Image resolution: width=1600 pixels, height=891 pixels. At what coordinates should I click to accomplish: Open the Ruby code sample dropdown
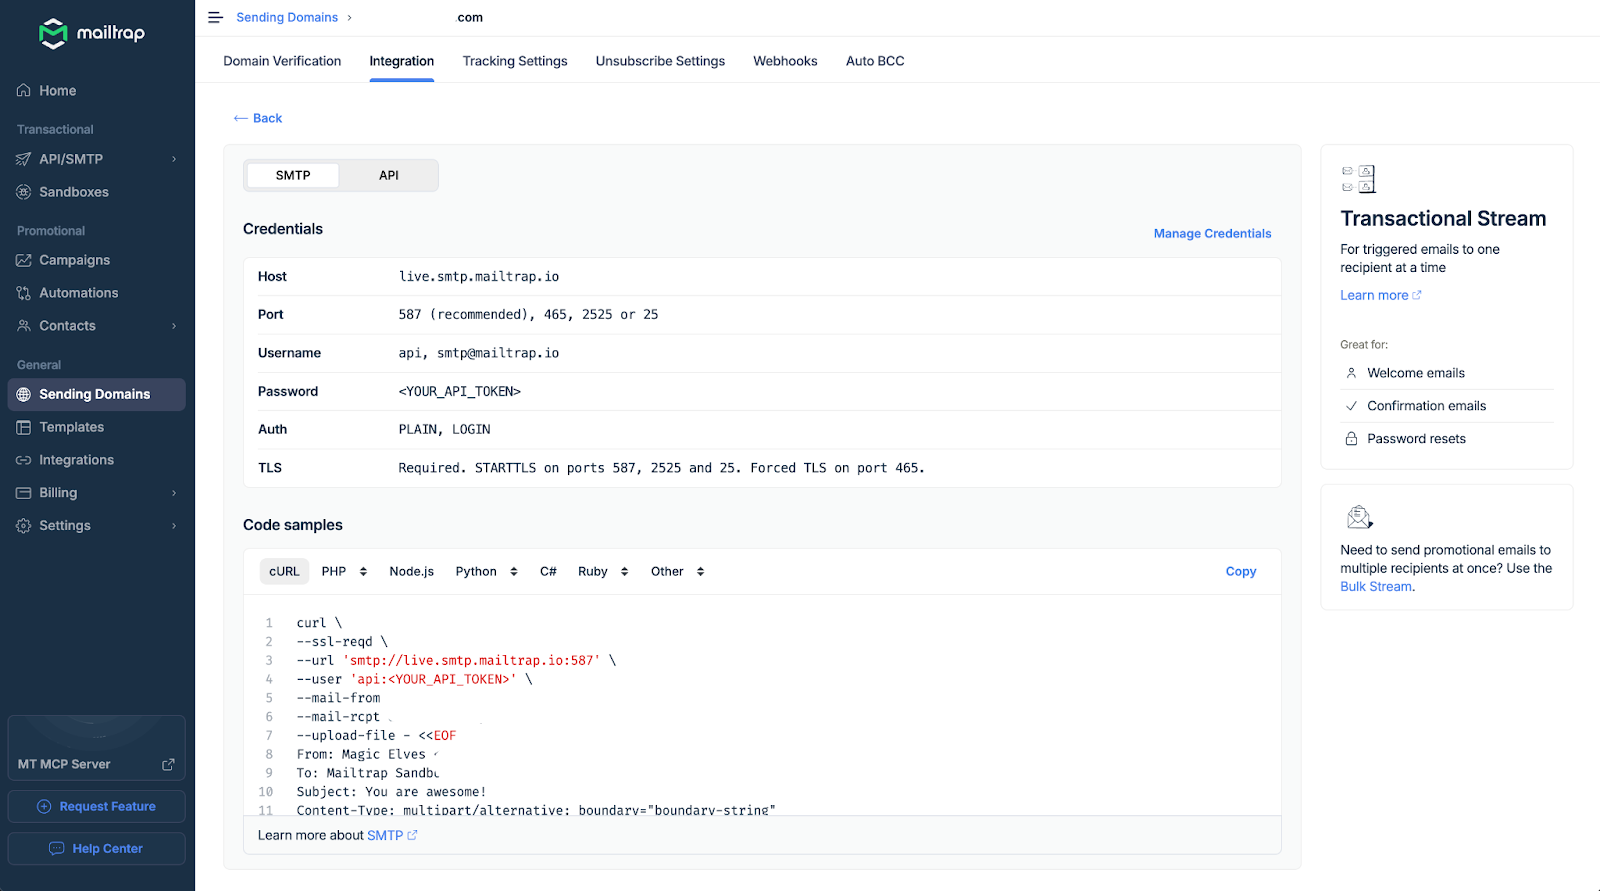click(x=603, y=571)
